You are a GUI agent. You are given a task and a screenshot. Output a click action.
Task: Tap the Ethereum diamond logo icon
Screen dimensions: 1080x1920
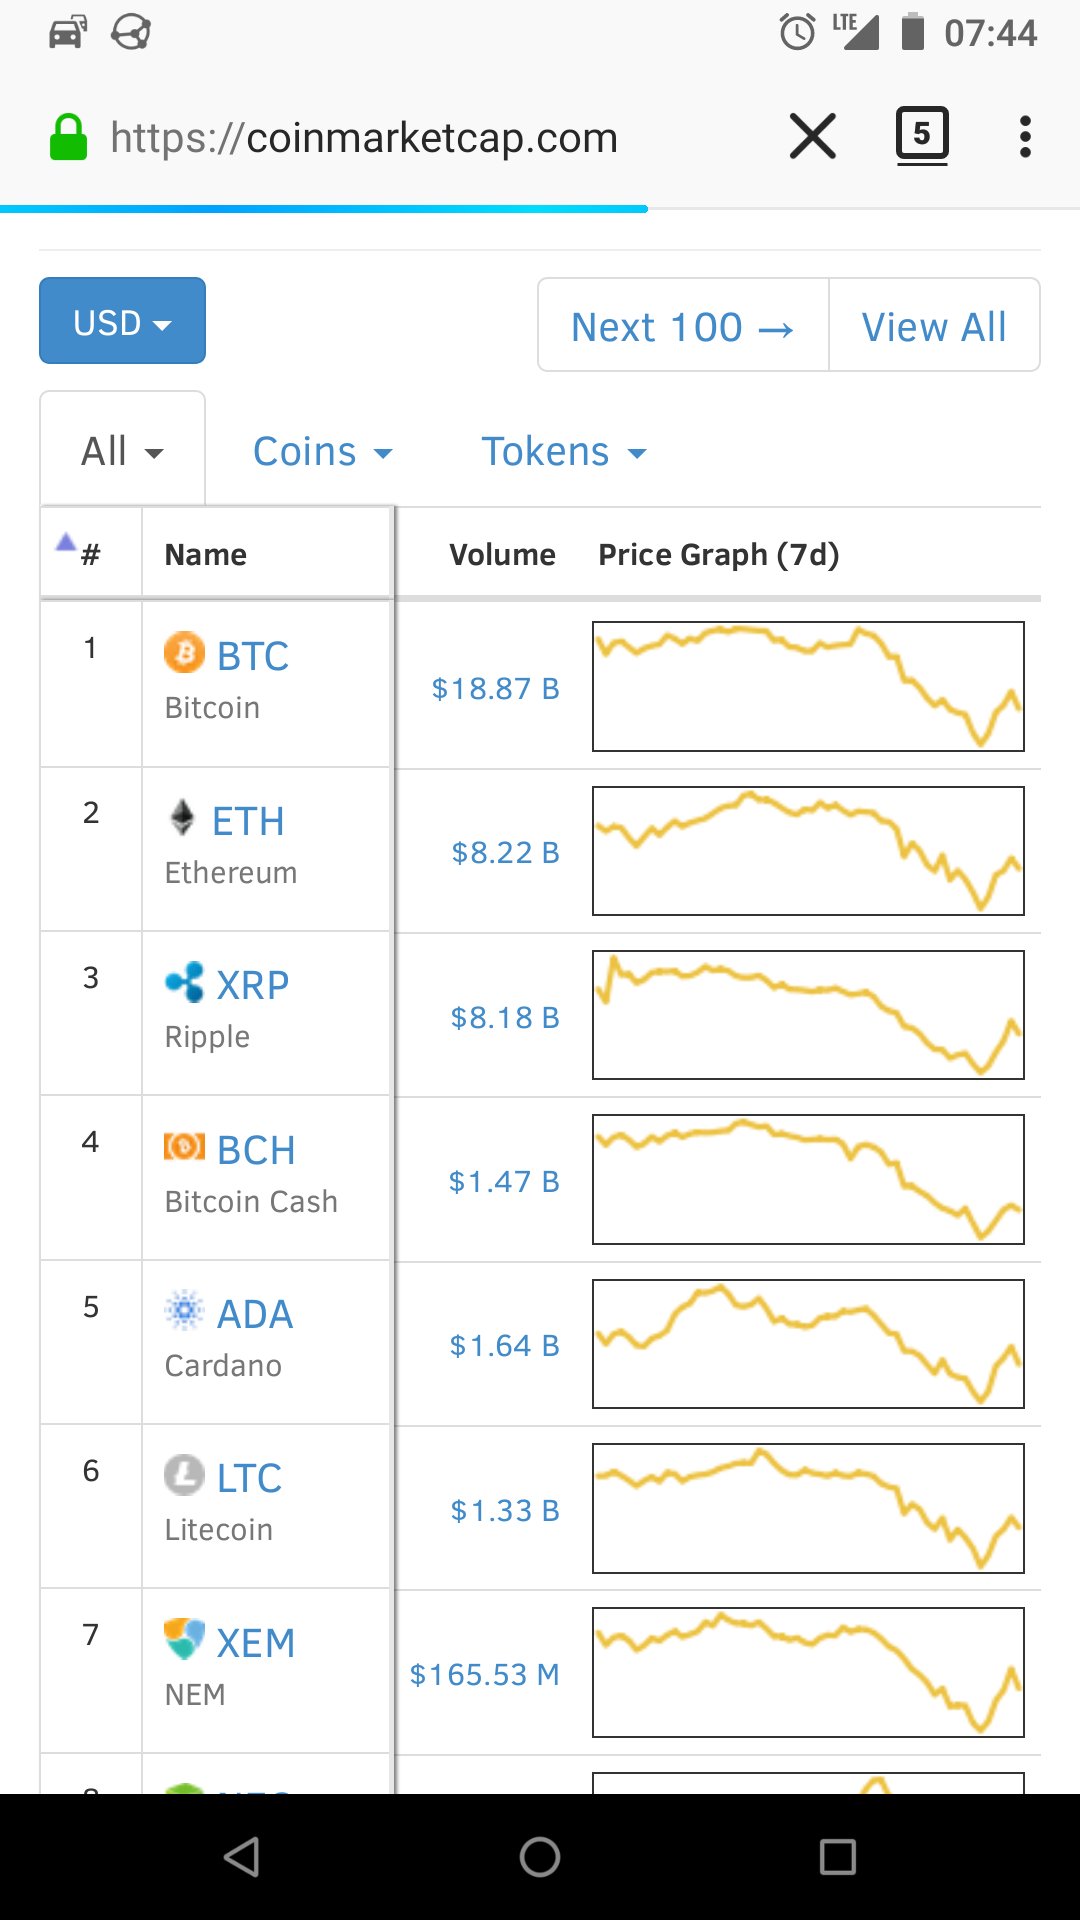click(182, 818)
